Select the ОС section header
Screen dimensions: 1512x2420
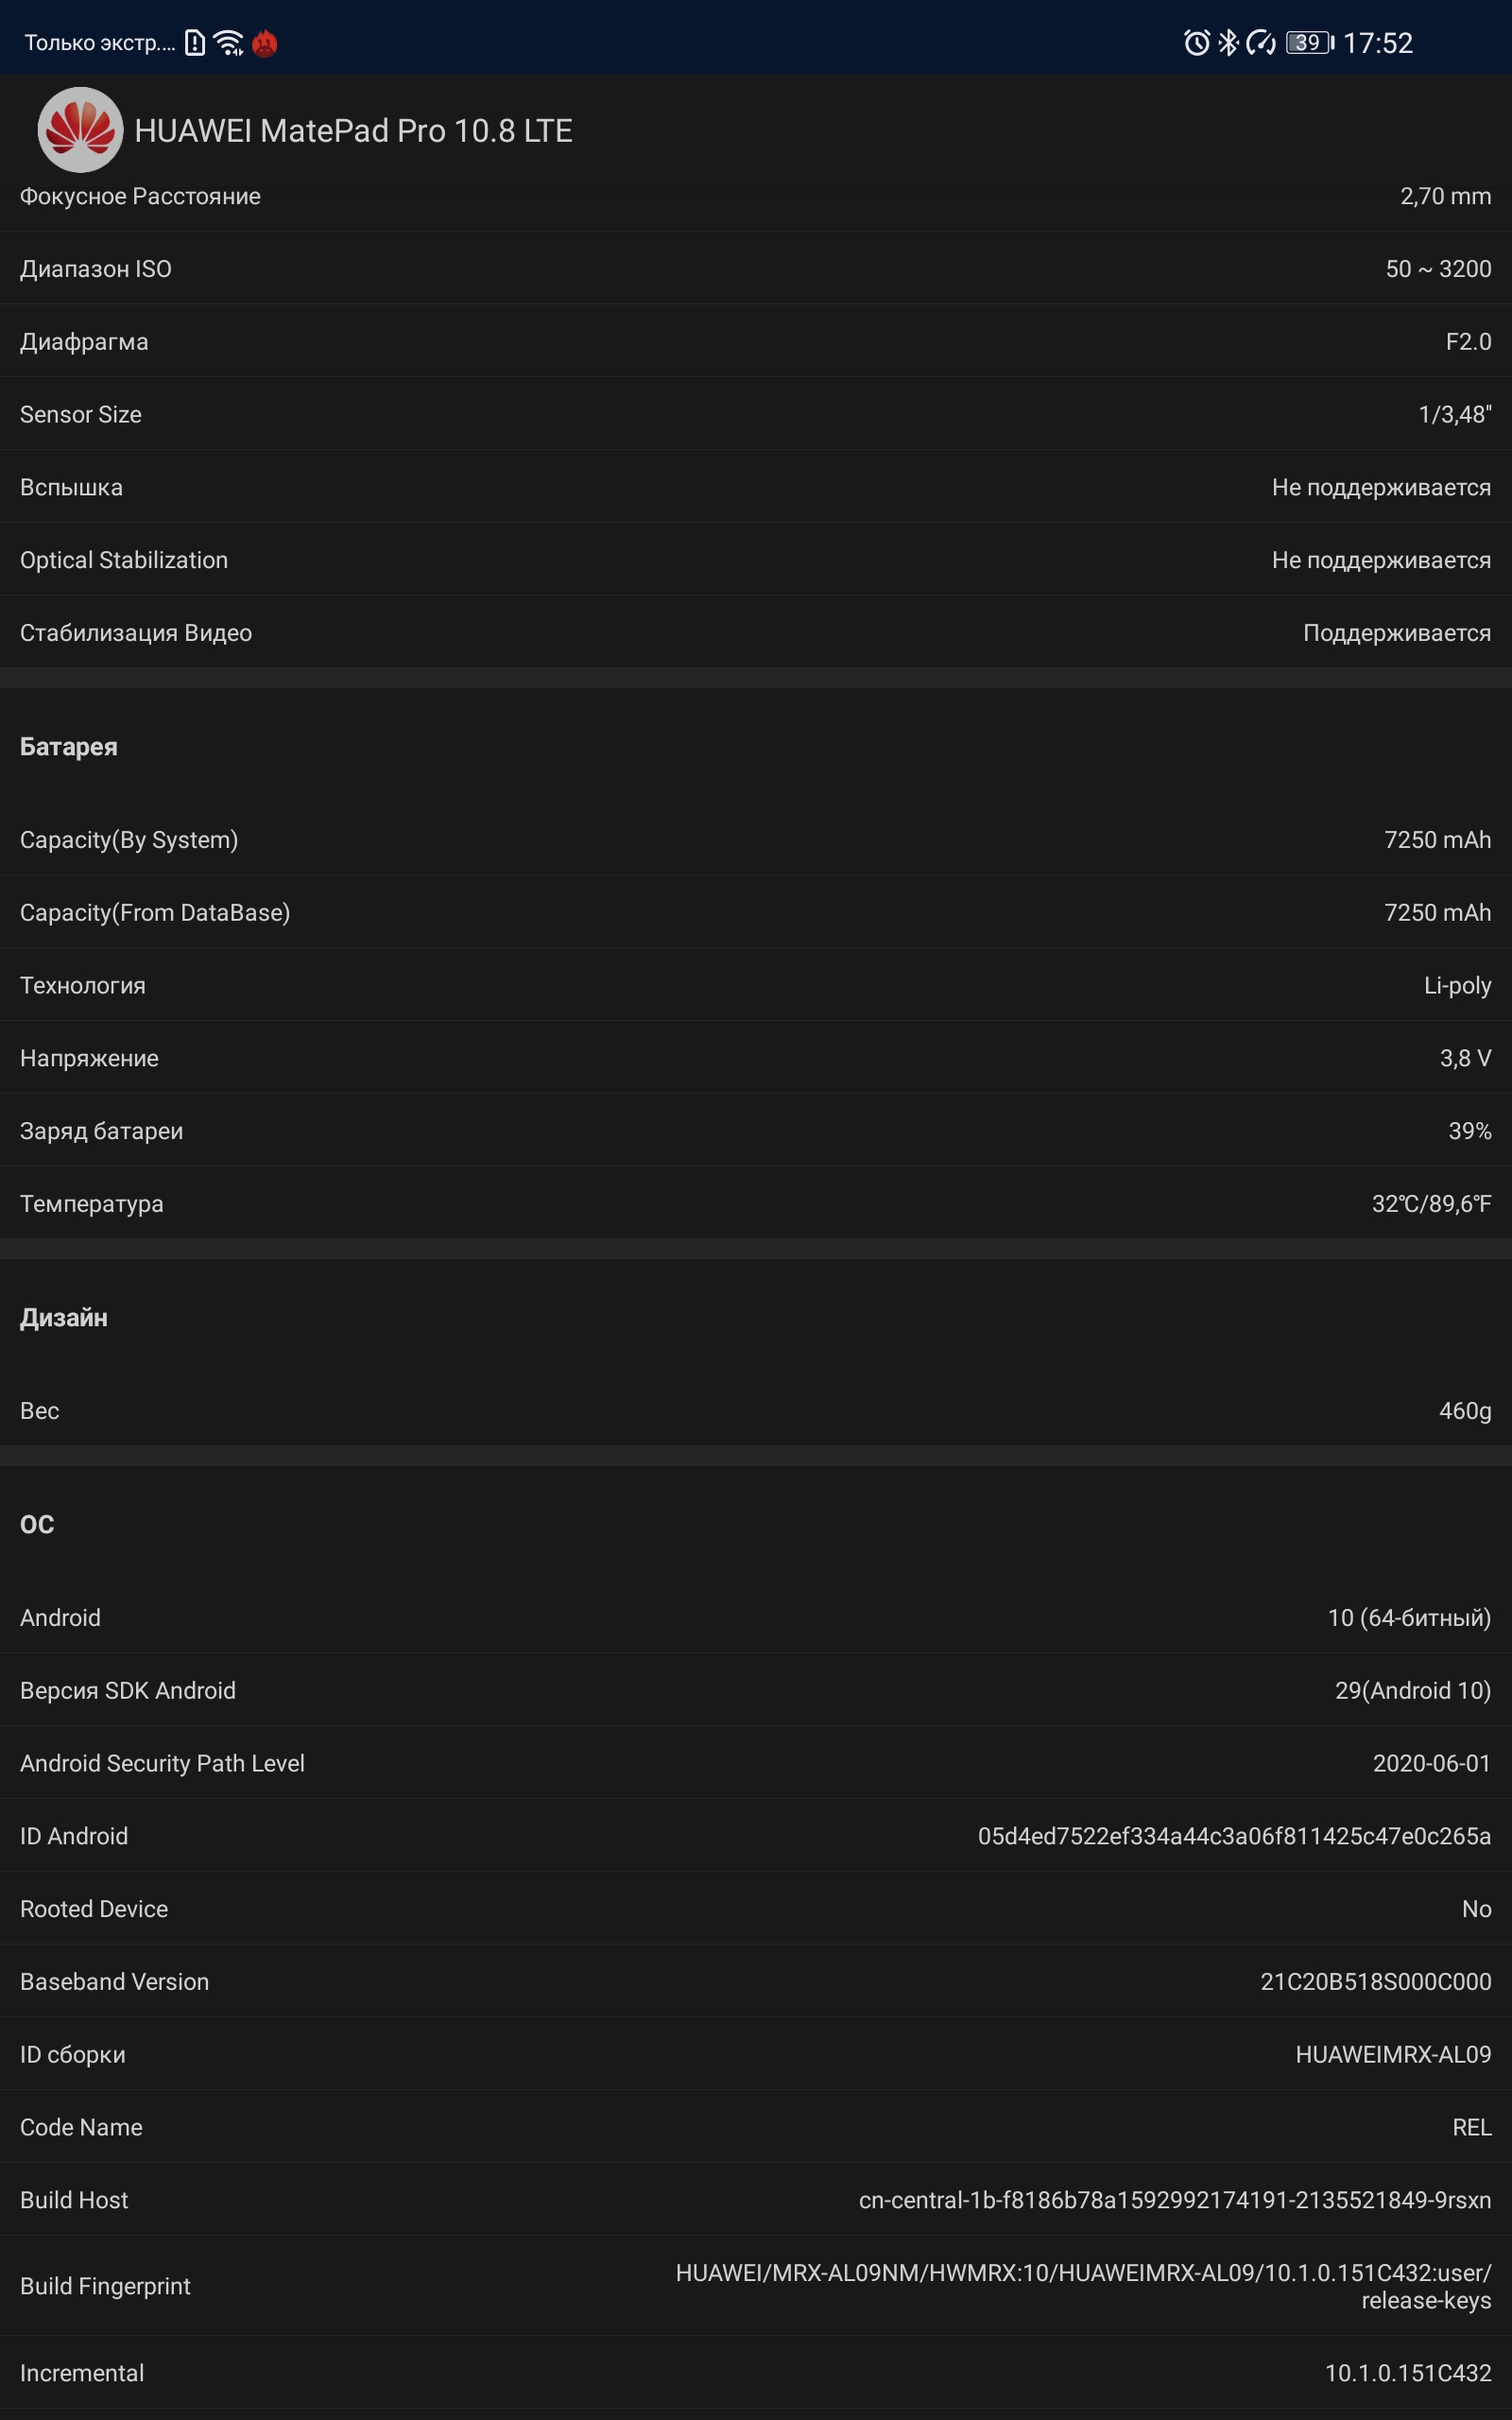(37, 1525)
